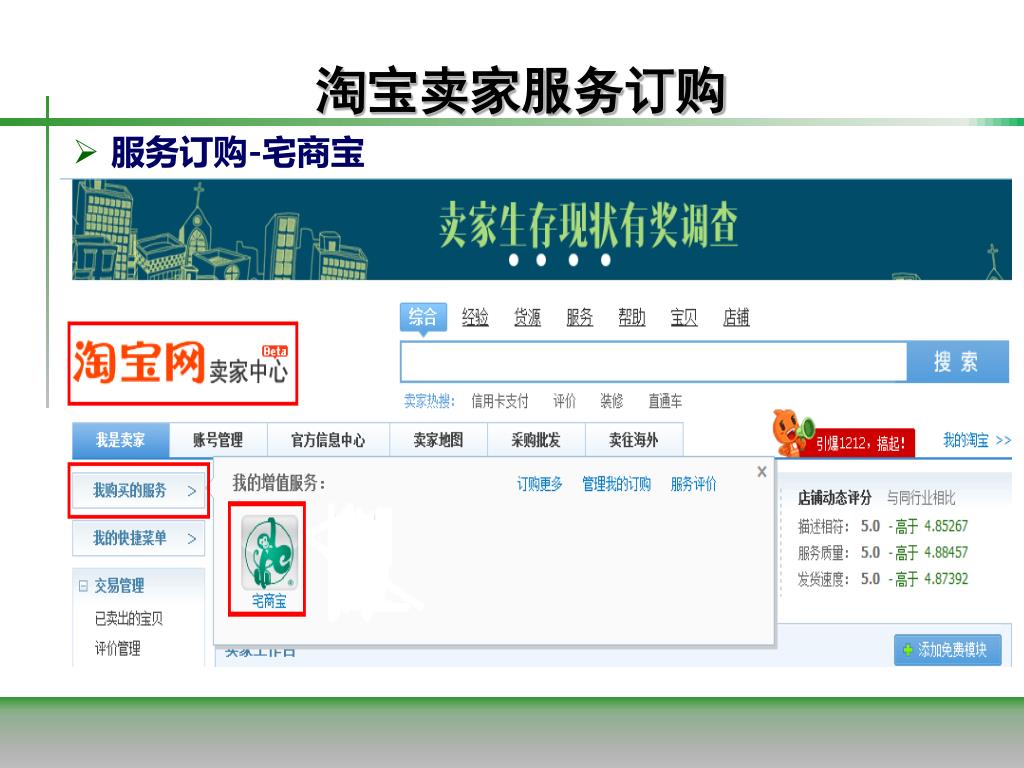Collapse the 交易管理 tree section
This screenshot has width=1024, height=768.
(83, 586)
